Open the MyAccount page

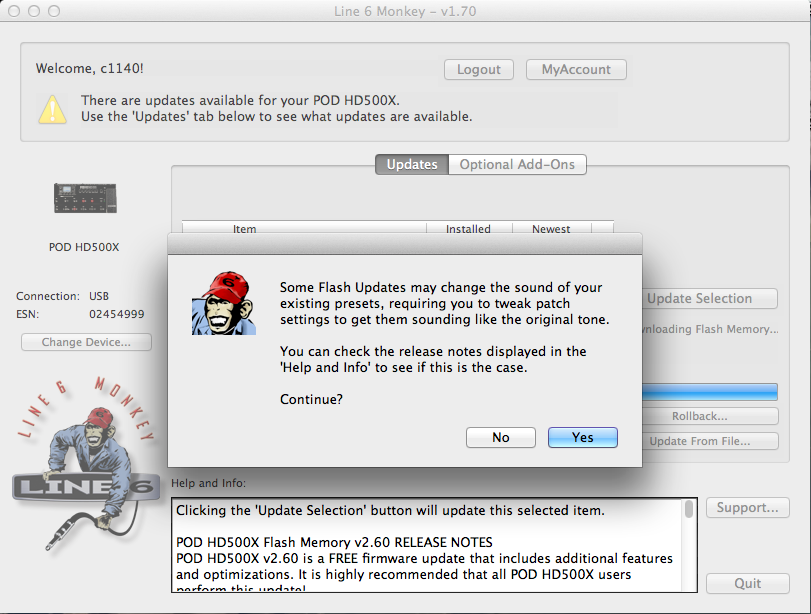pyautogui.click(x=576, y=69)
